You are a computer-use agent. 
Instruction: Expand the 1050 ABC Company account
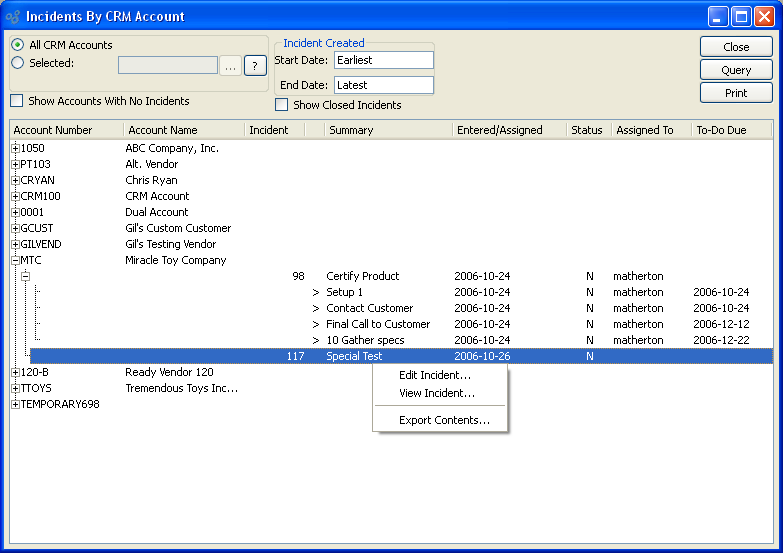point(15,148)
